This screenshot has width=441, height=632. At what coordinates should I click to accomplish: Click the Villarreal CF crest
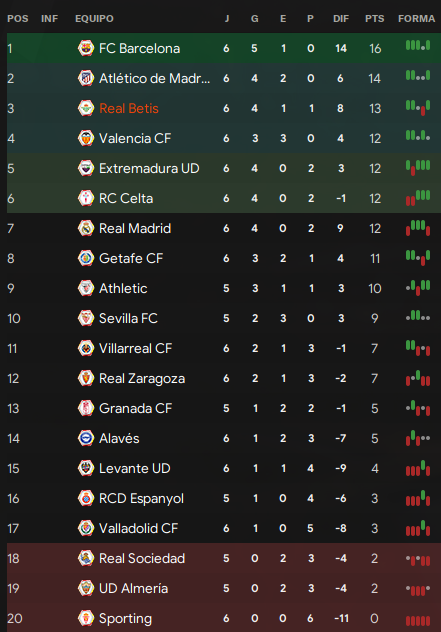(86, 348)
